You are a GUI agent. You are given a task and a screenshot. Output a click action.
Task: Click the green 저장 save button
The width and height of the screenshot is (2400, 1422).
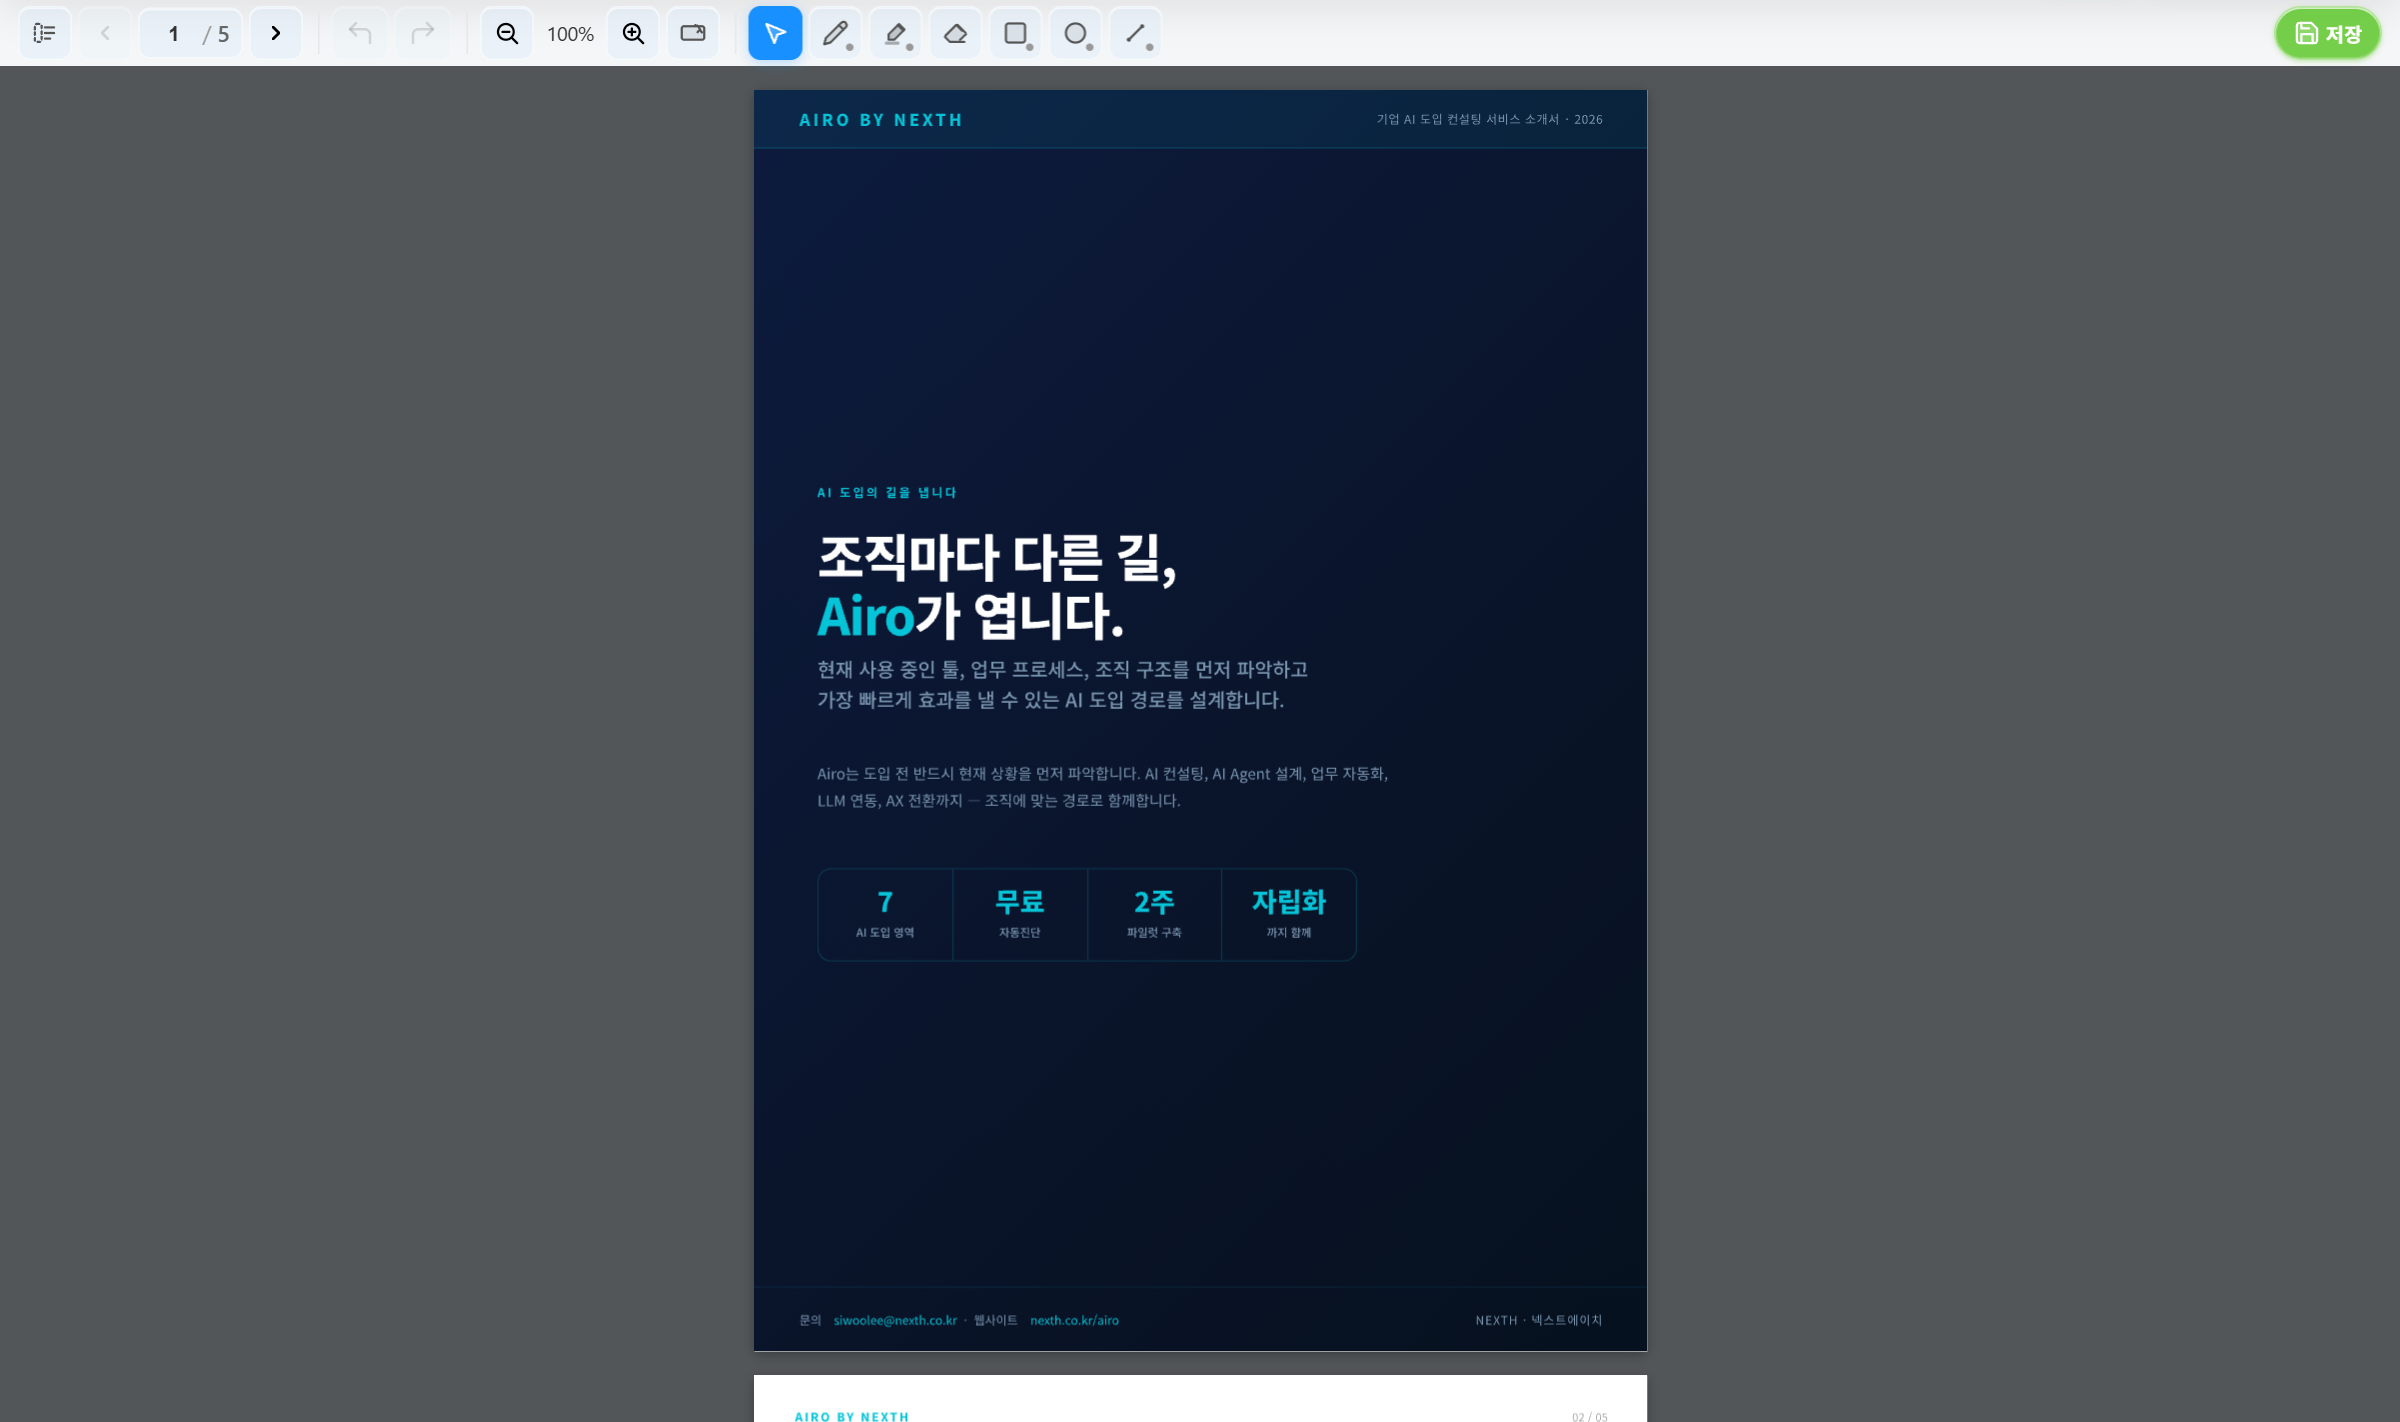click(2327, 33)
